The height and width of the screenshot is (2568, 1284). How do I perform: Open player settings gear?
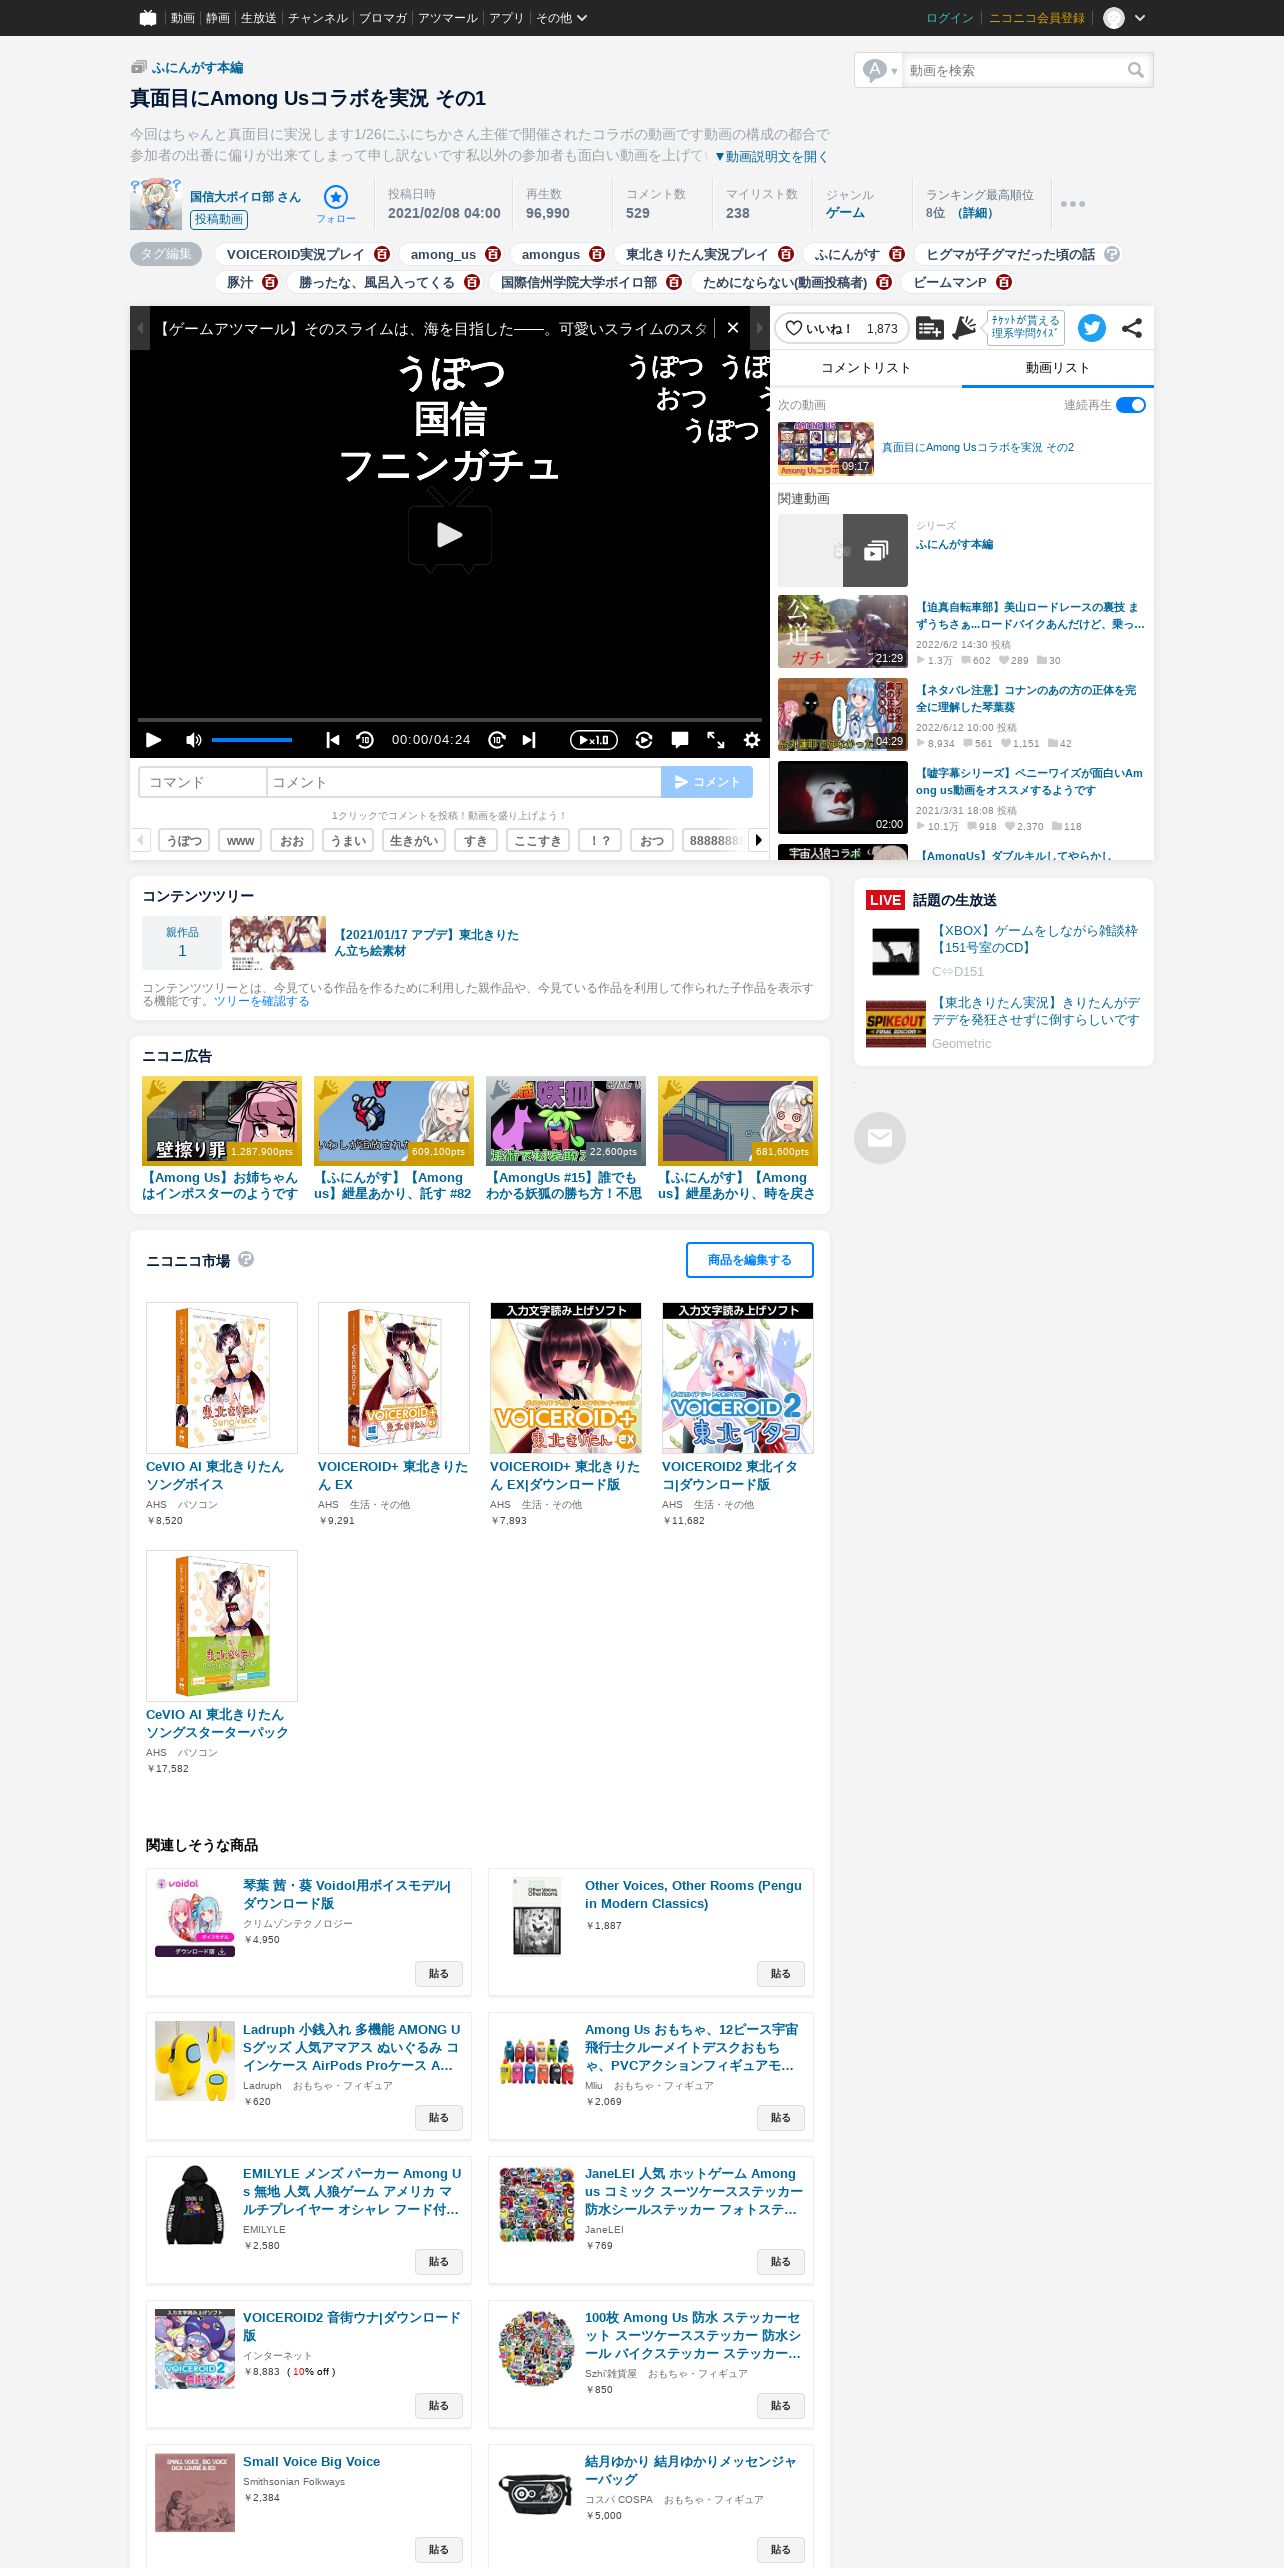(752, 740)
